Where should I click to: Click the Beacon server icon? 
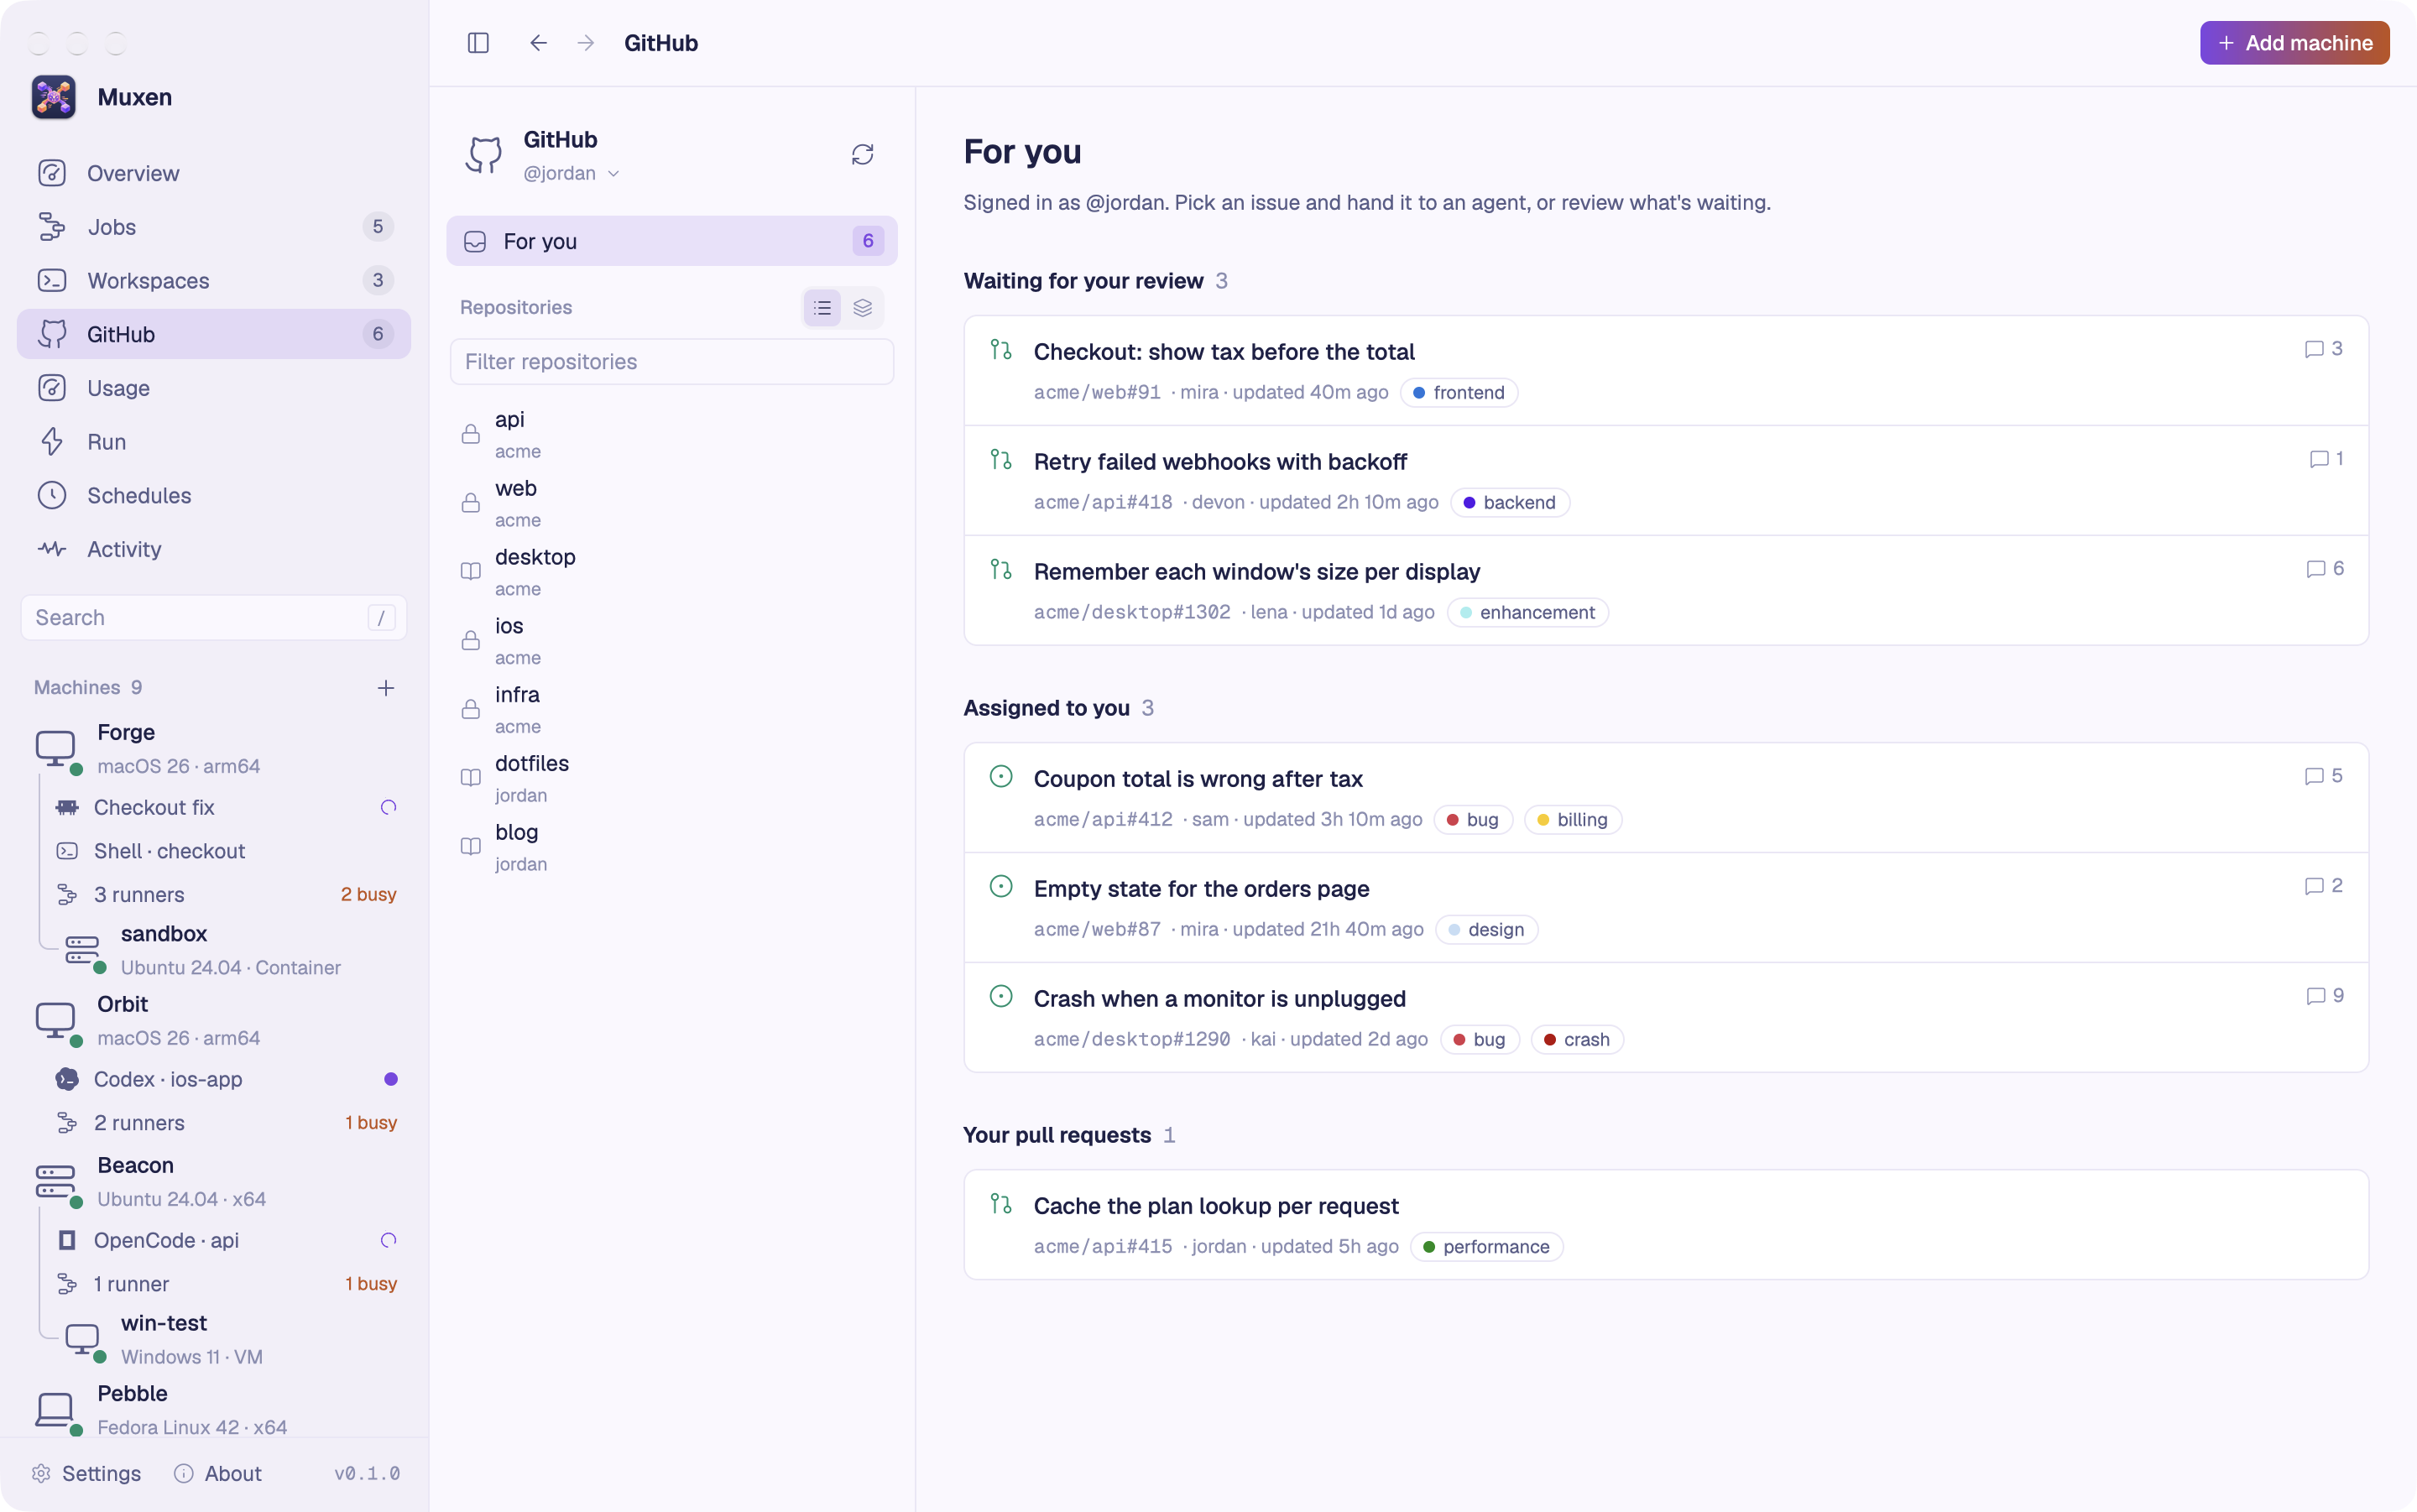point(56,1181)
